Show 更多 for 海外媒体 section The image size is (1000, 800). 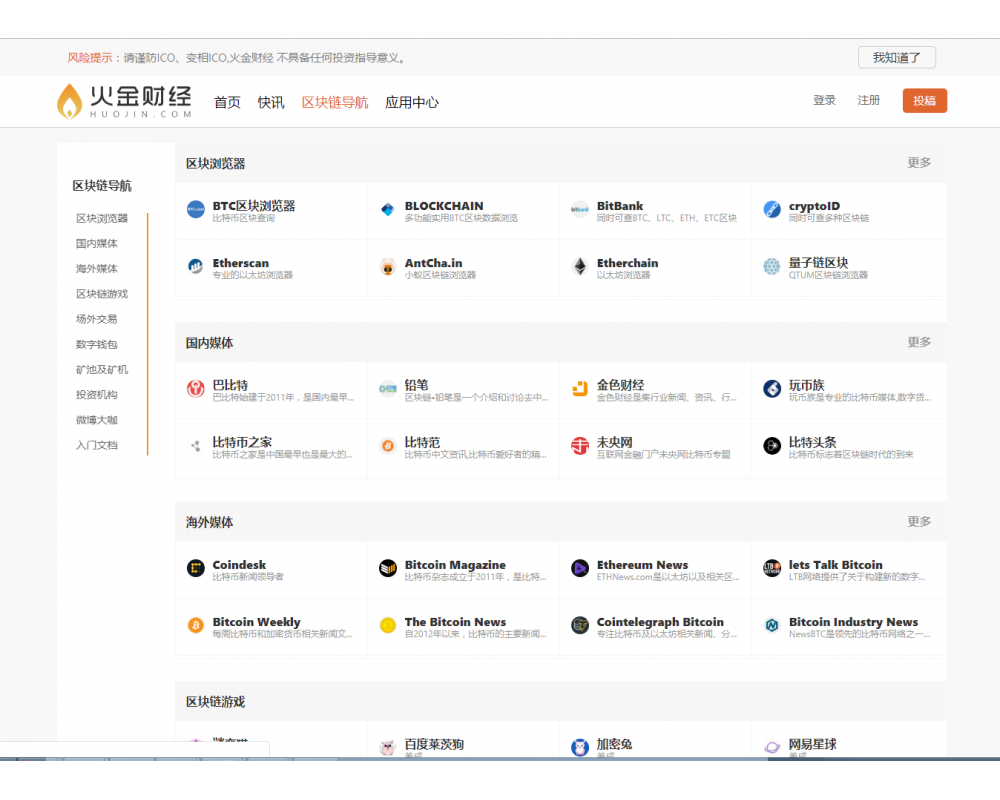pyautogui.click(x=919, y=521)
